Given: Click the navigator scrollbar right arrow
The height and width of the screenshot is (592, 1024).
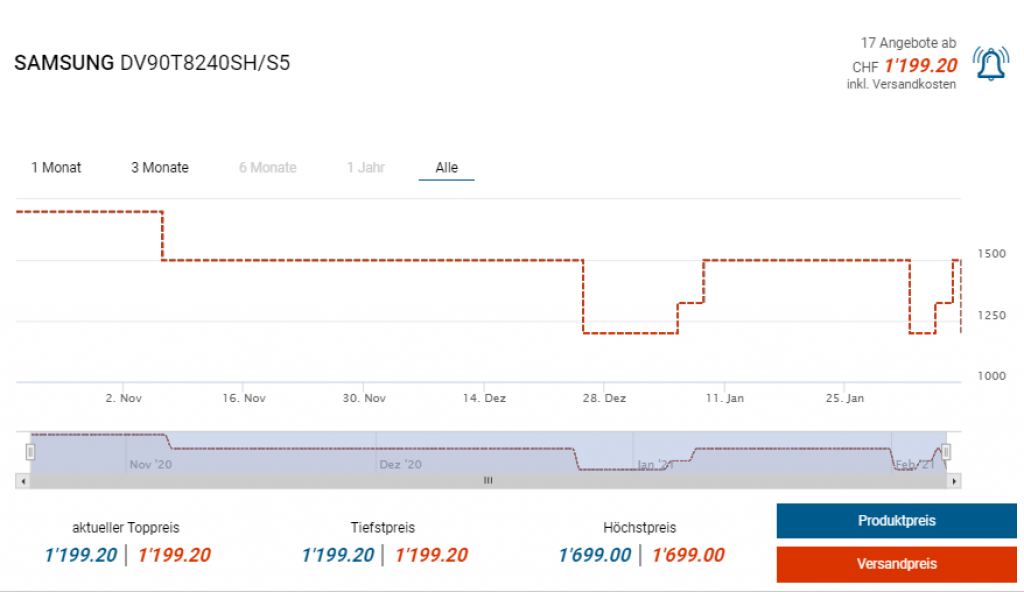Looking at the screenshot, I should coord(955,481).
